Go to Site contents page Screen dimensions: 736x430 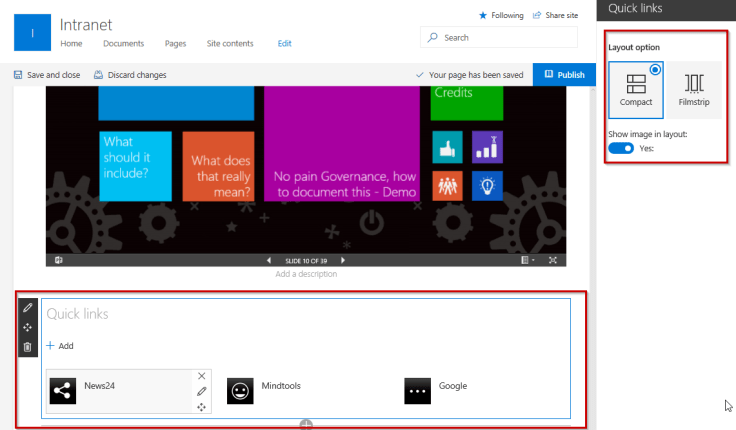229,44
